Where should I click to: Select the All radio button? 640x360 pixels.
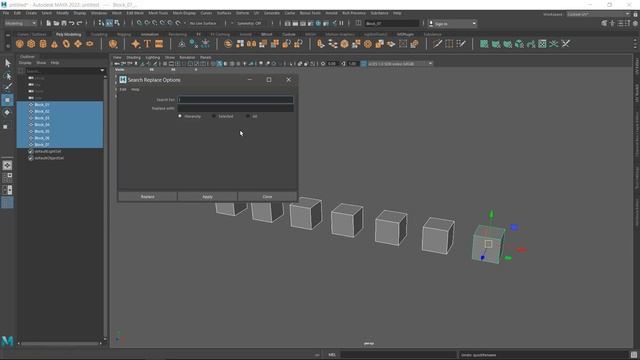coord(248,116)
